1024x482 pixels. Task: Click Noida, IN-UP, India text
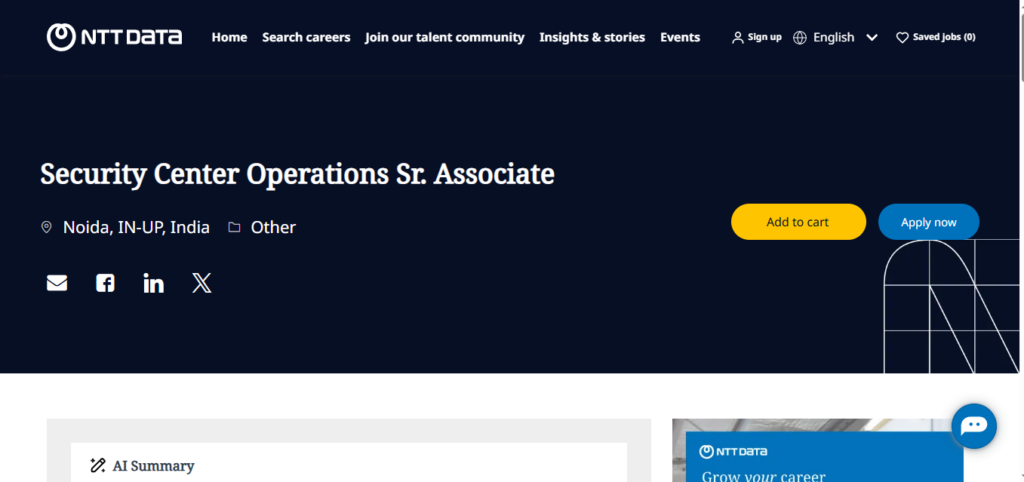(x=136, y=227)
